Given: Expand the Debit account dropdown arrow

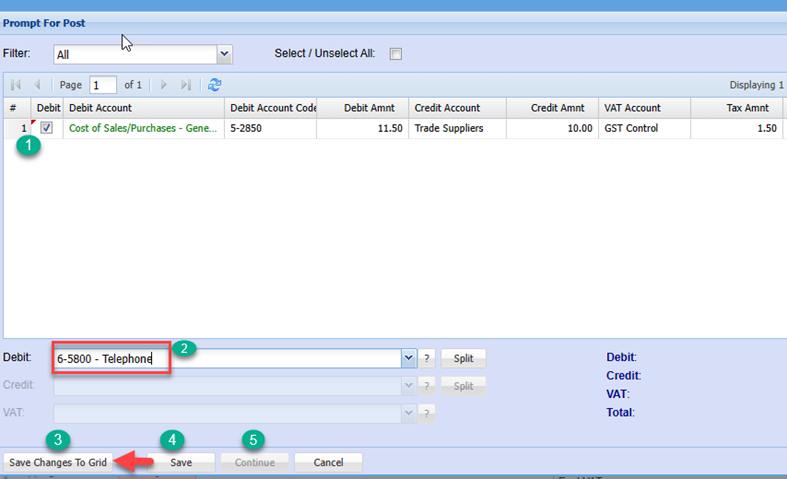Looking at the screenshot, I should (408, 358).
